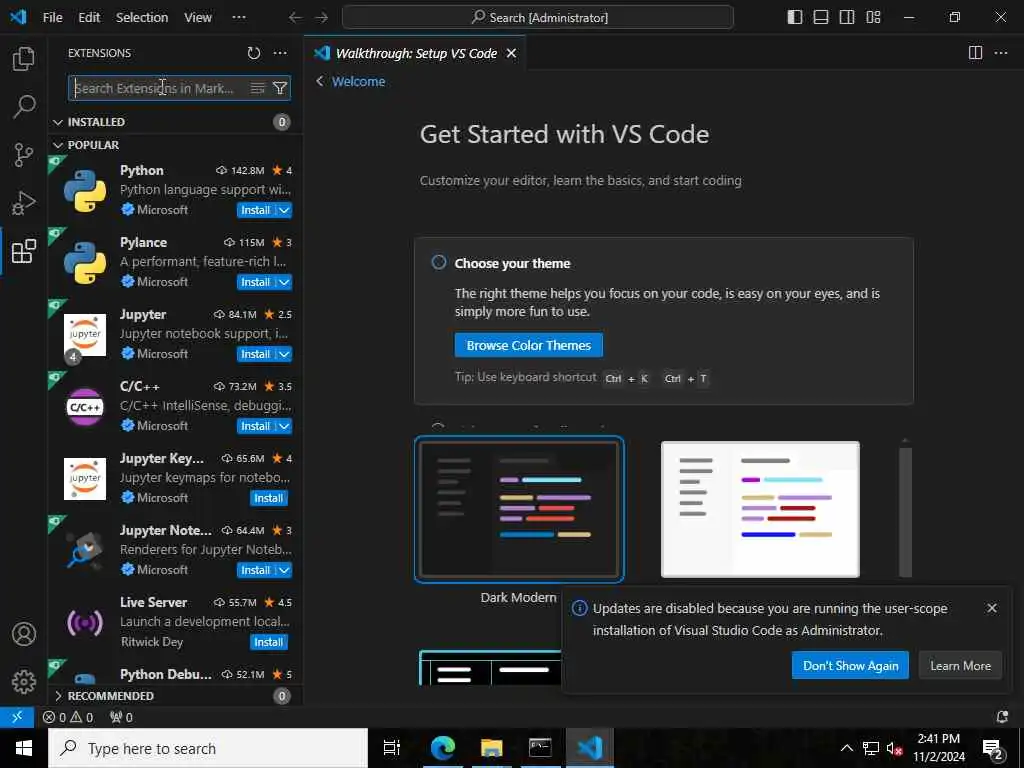This screenshot has height=768, width=1024.
Task: Open Customize Layout icon
Action: point(873,18)
